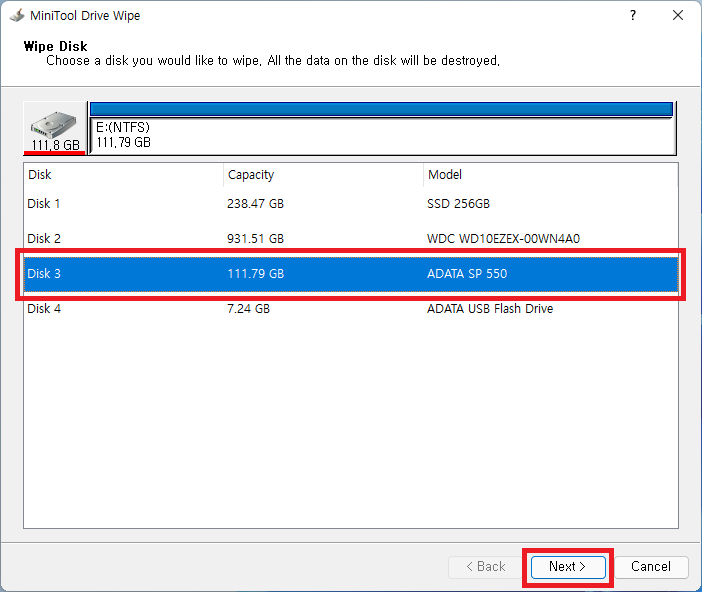The height and width of the screenshot is (592, 702).
Task: Select the Disk 1 row
Action: coord(351,204)
